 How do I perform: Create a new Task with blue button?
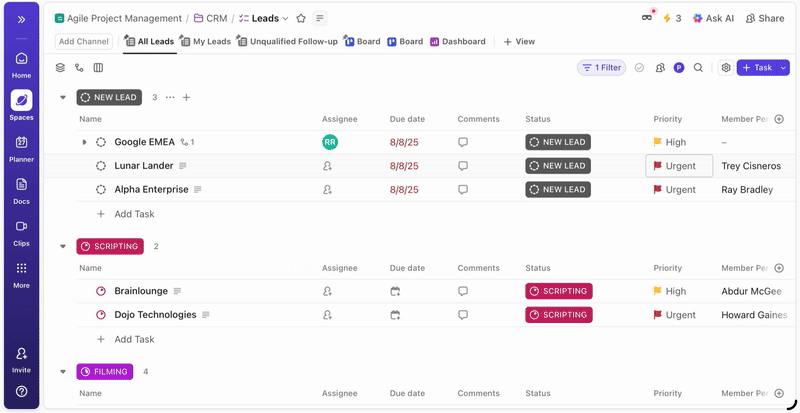click(757, 68)
